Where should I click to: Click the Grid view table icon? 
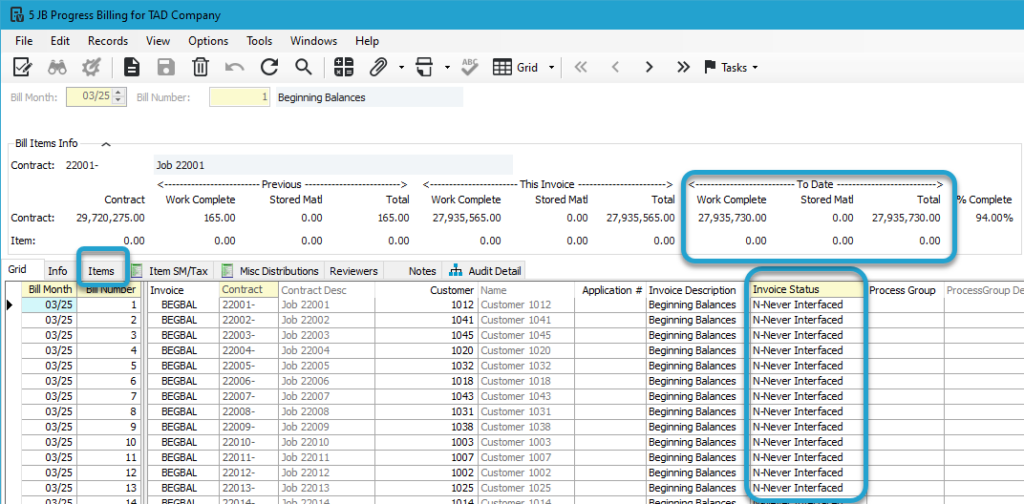[x=502, y=67]
